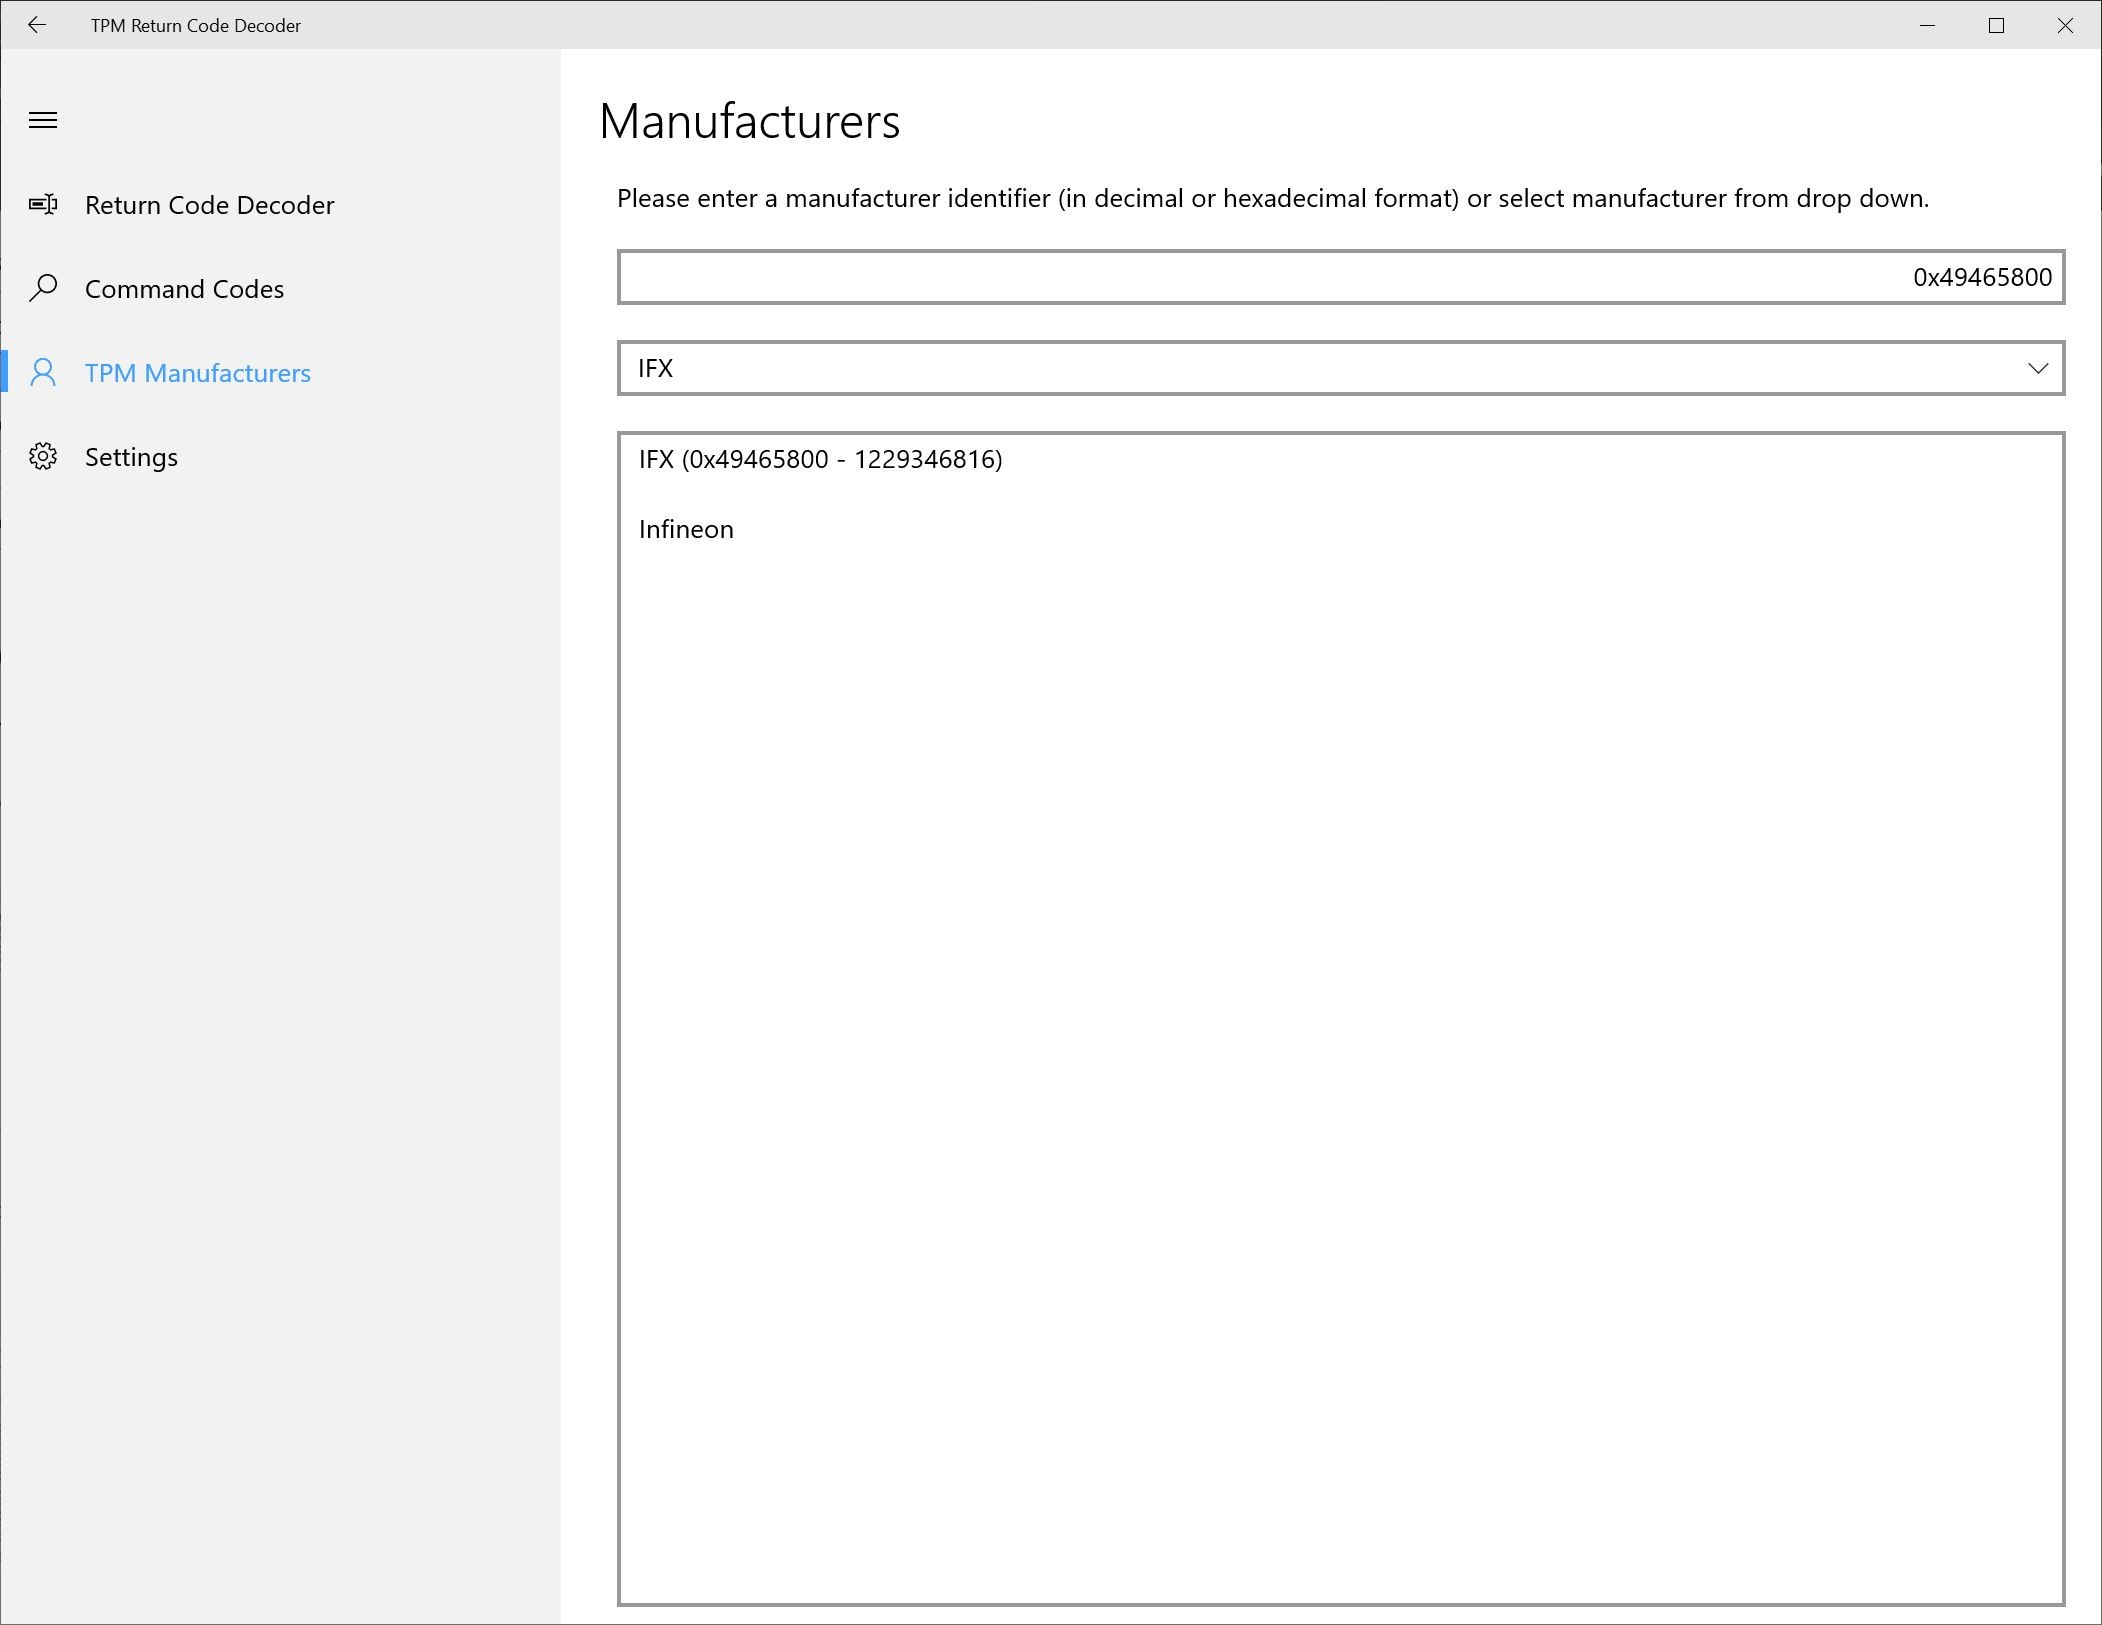Click the Settings gear icon

tap(43, 457)
